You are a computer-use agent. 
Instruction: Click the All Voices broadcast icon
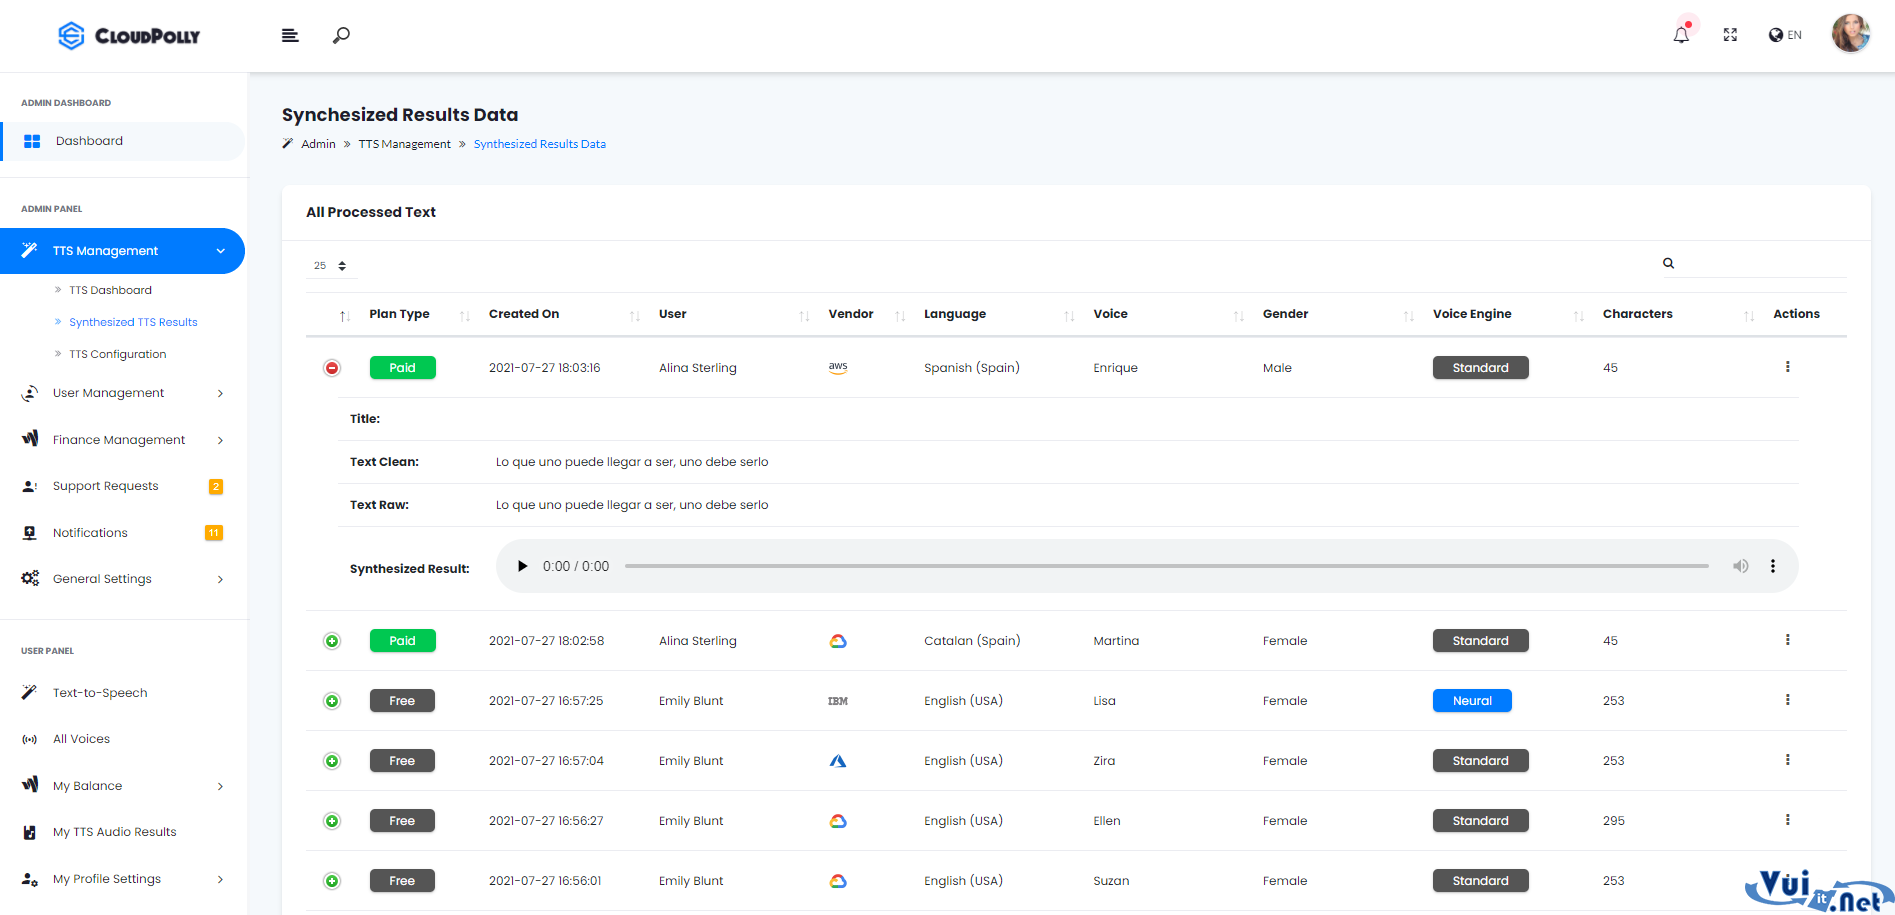point(30,740)
